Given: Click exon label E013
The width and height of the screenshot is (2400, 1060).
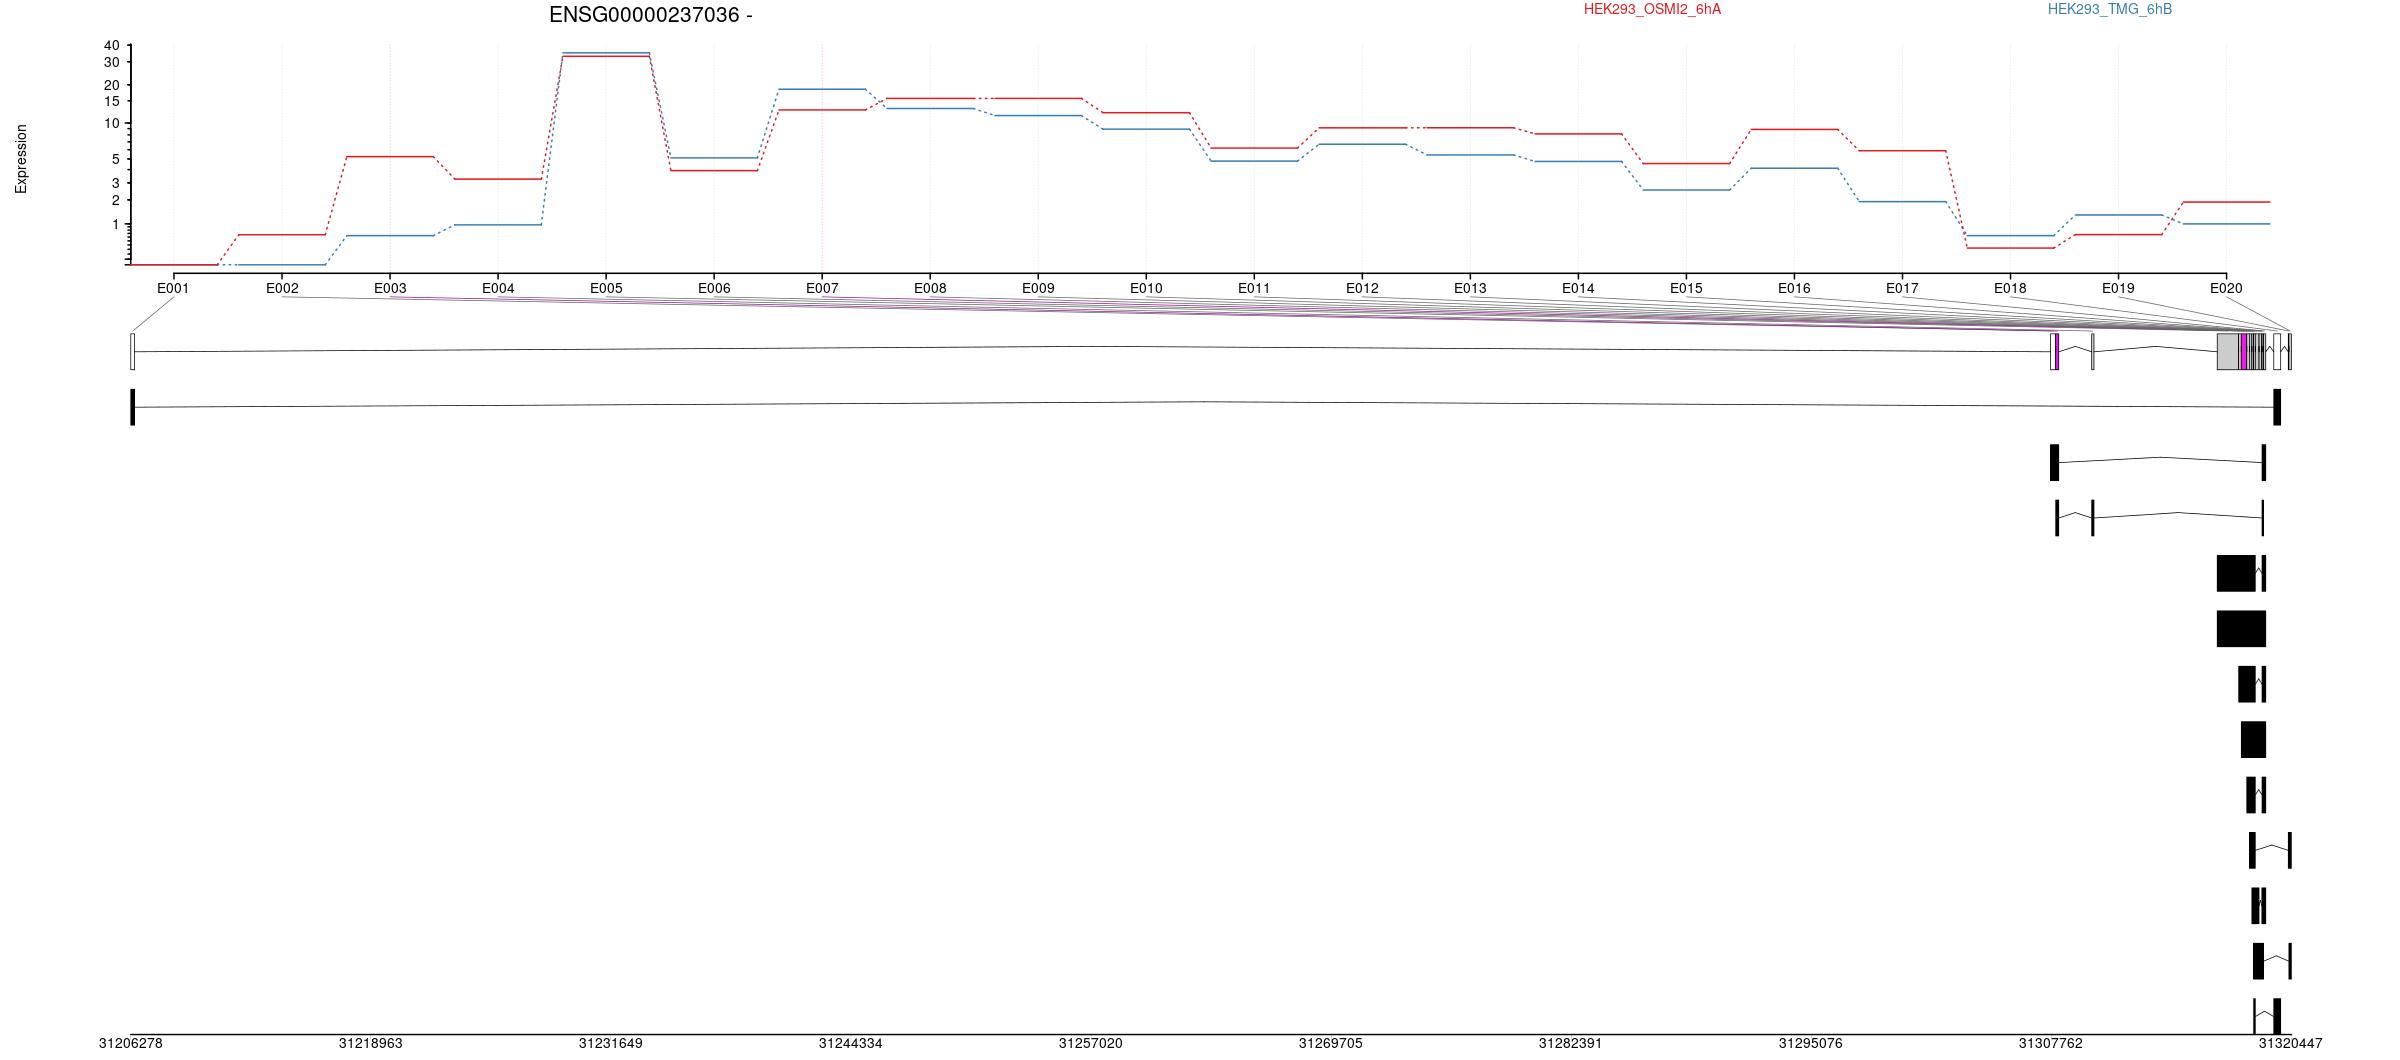Looking at the screenshot, I should pos(1470,288).
